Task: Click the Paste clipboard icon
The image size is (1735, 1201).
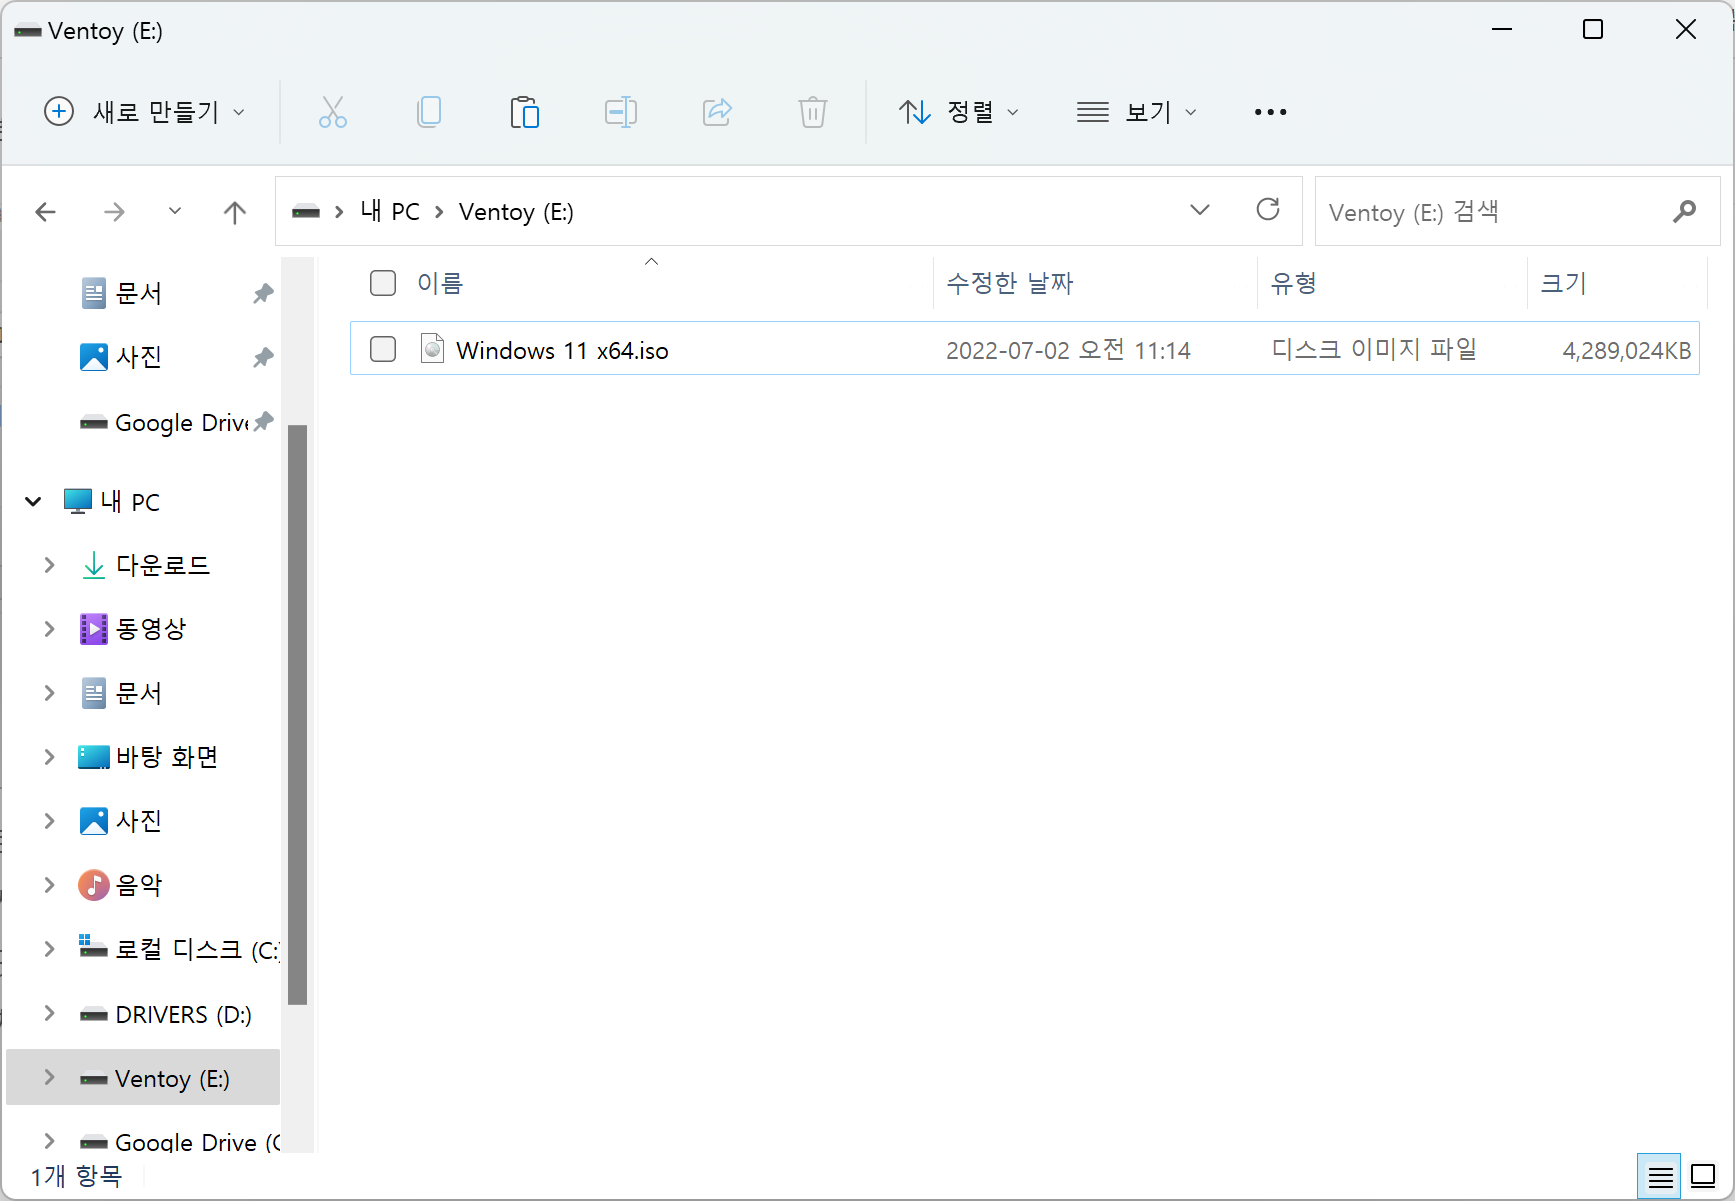Action: click(x=524, y=112)
